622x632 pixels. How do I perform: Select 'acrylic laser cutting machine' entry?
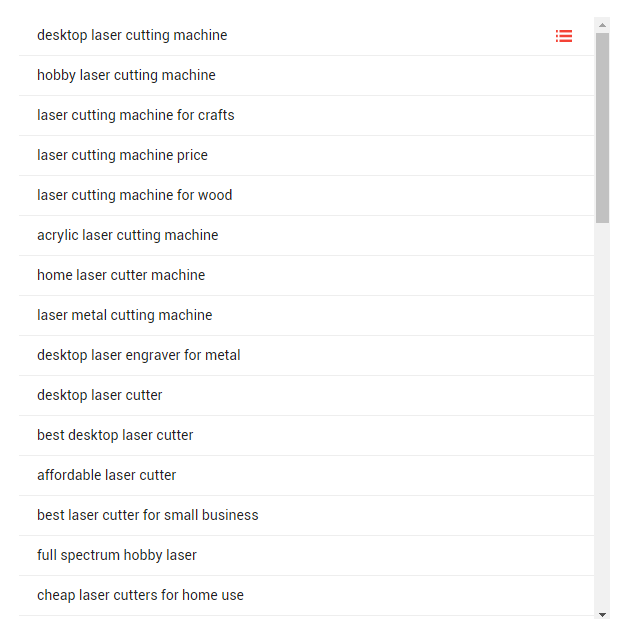[x=127, y=235]
